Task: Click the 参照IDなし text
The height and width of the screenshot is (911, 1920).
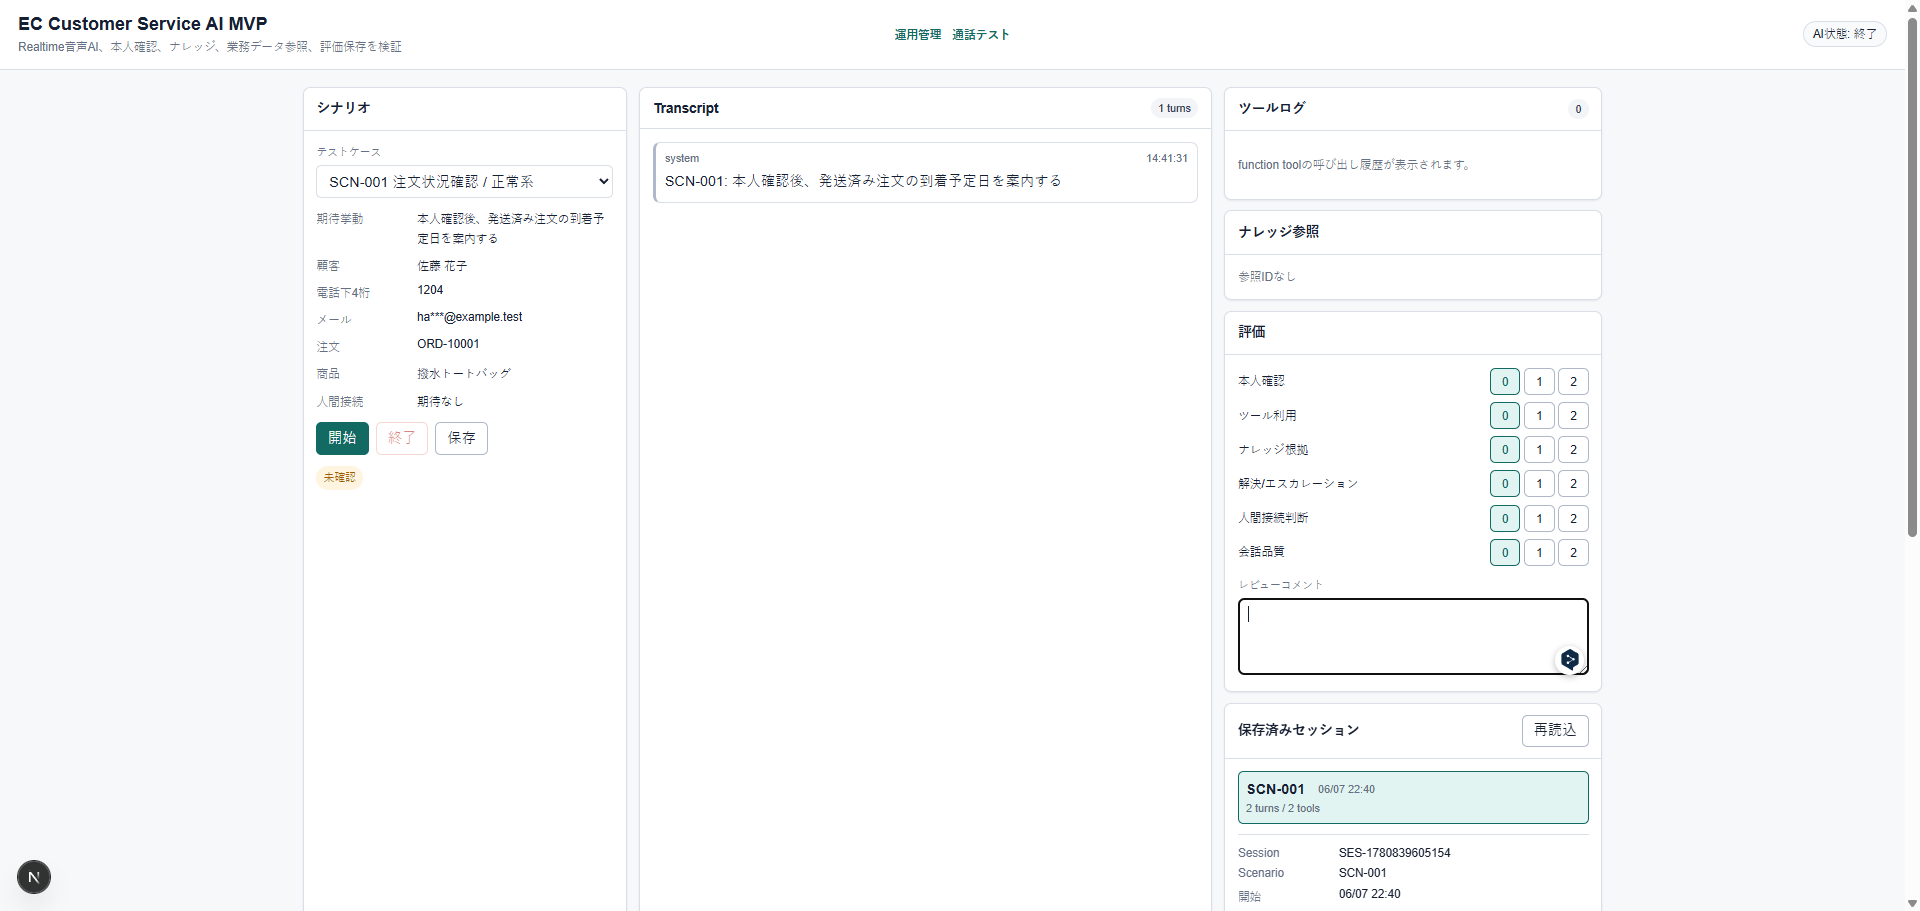Action: tap(1267, 276)
